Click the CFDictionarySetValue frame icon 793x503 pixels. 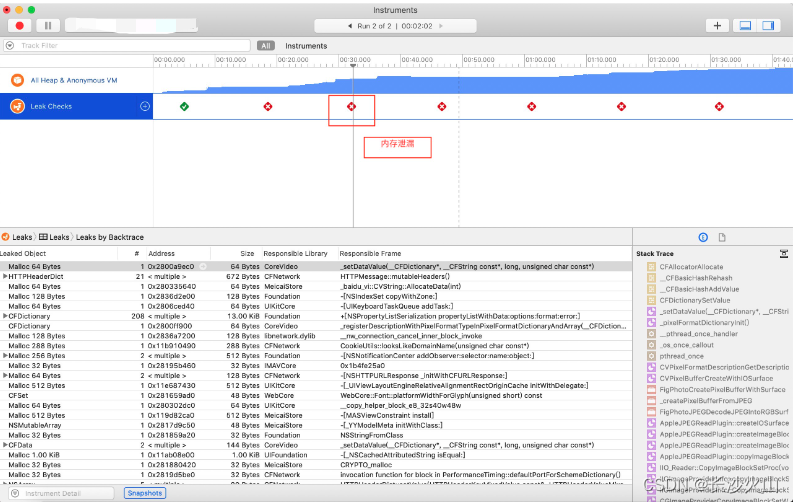pyautogui.click(x=651, y=300)
